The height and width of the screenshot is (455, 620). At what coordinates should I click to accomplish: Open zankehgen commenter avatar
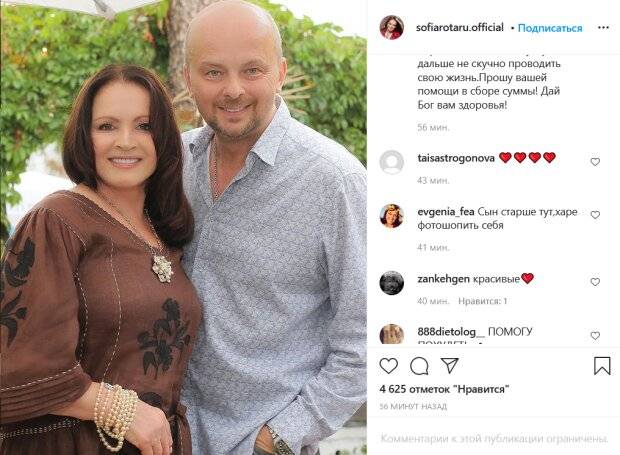[391, 283]
